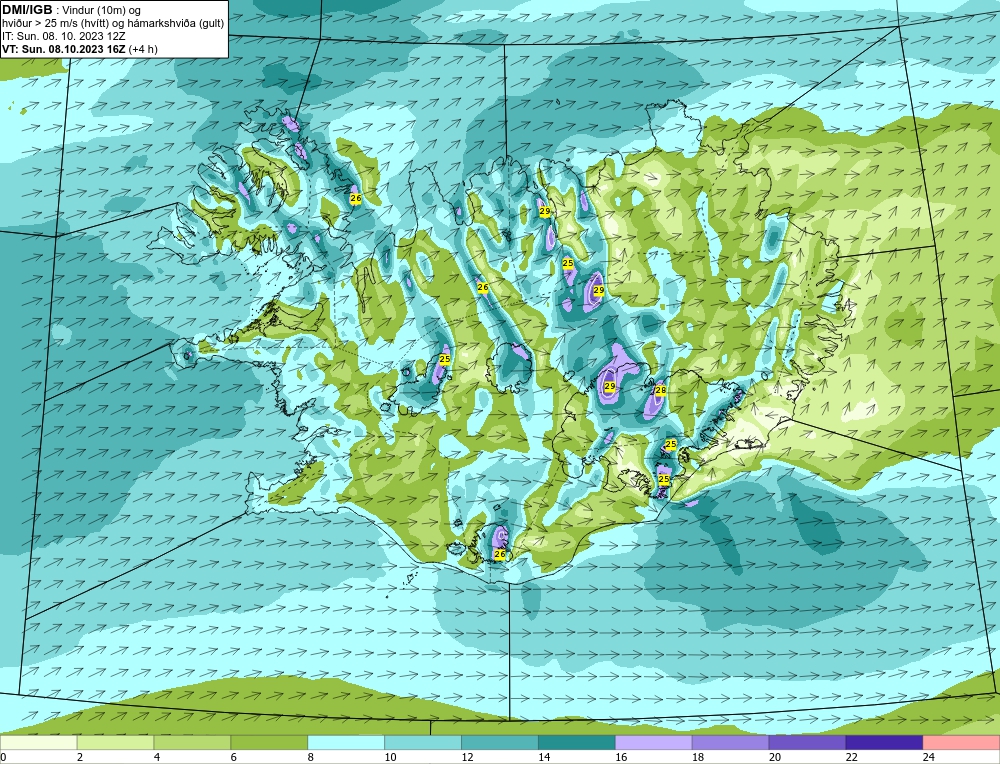Click the scale value 0 on the legend

pyautogui.click(x=3, y=758)
